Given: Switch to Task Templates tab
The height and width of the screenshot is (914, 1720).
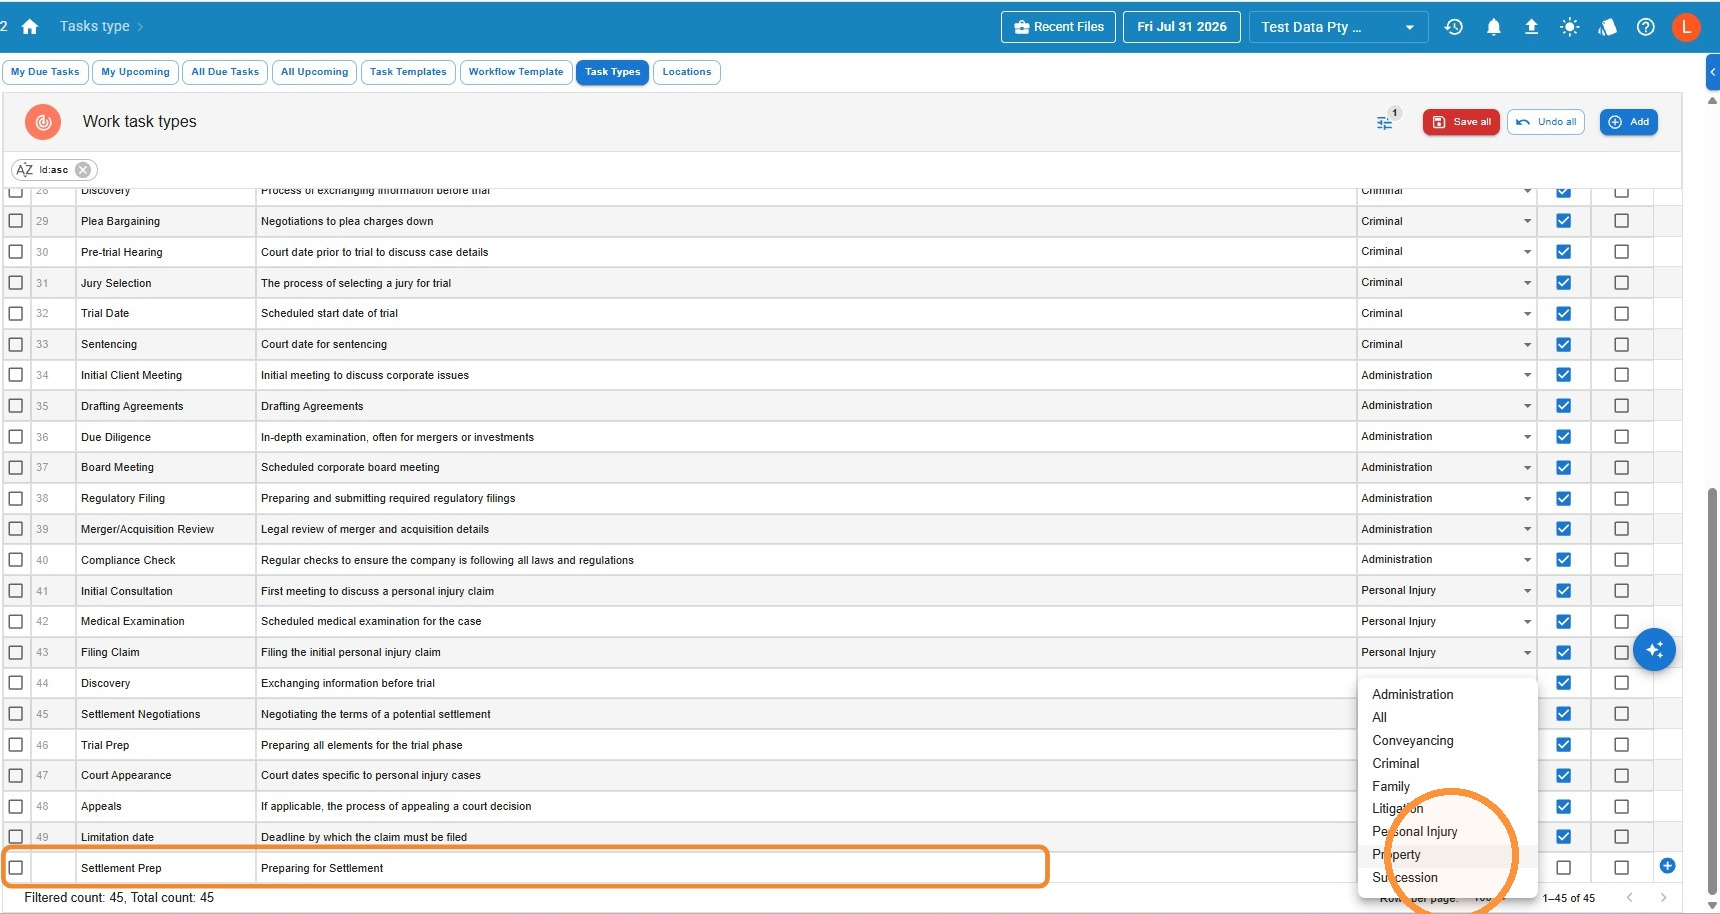Looking at the screenshot, I should [408, 72].
